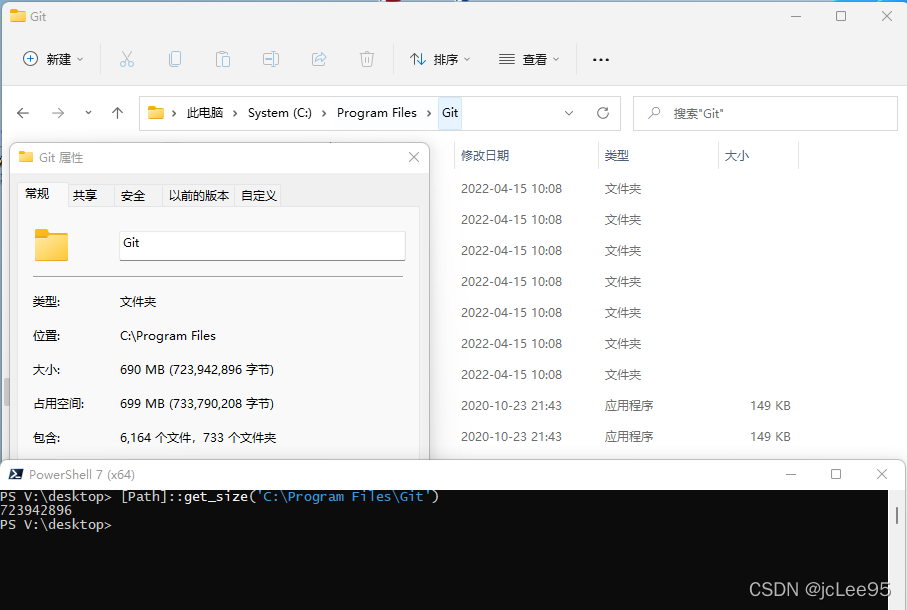Image resolution: width=907 pixels, height=610 pixels.
Task: Expand chevron after Program Files breadcrumb
Action: coord(429,113)
